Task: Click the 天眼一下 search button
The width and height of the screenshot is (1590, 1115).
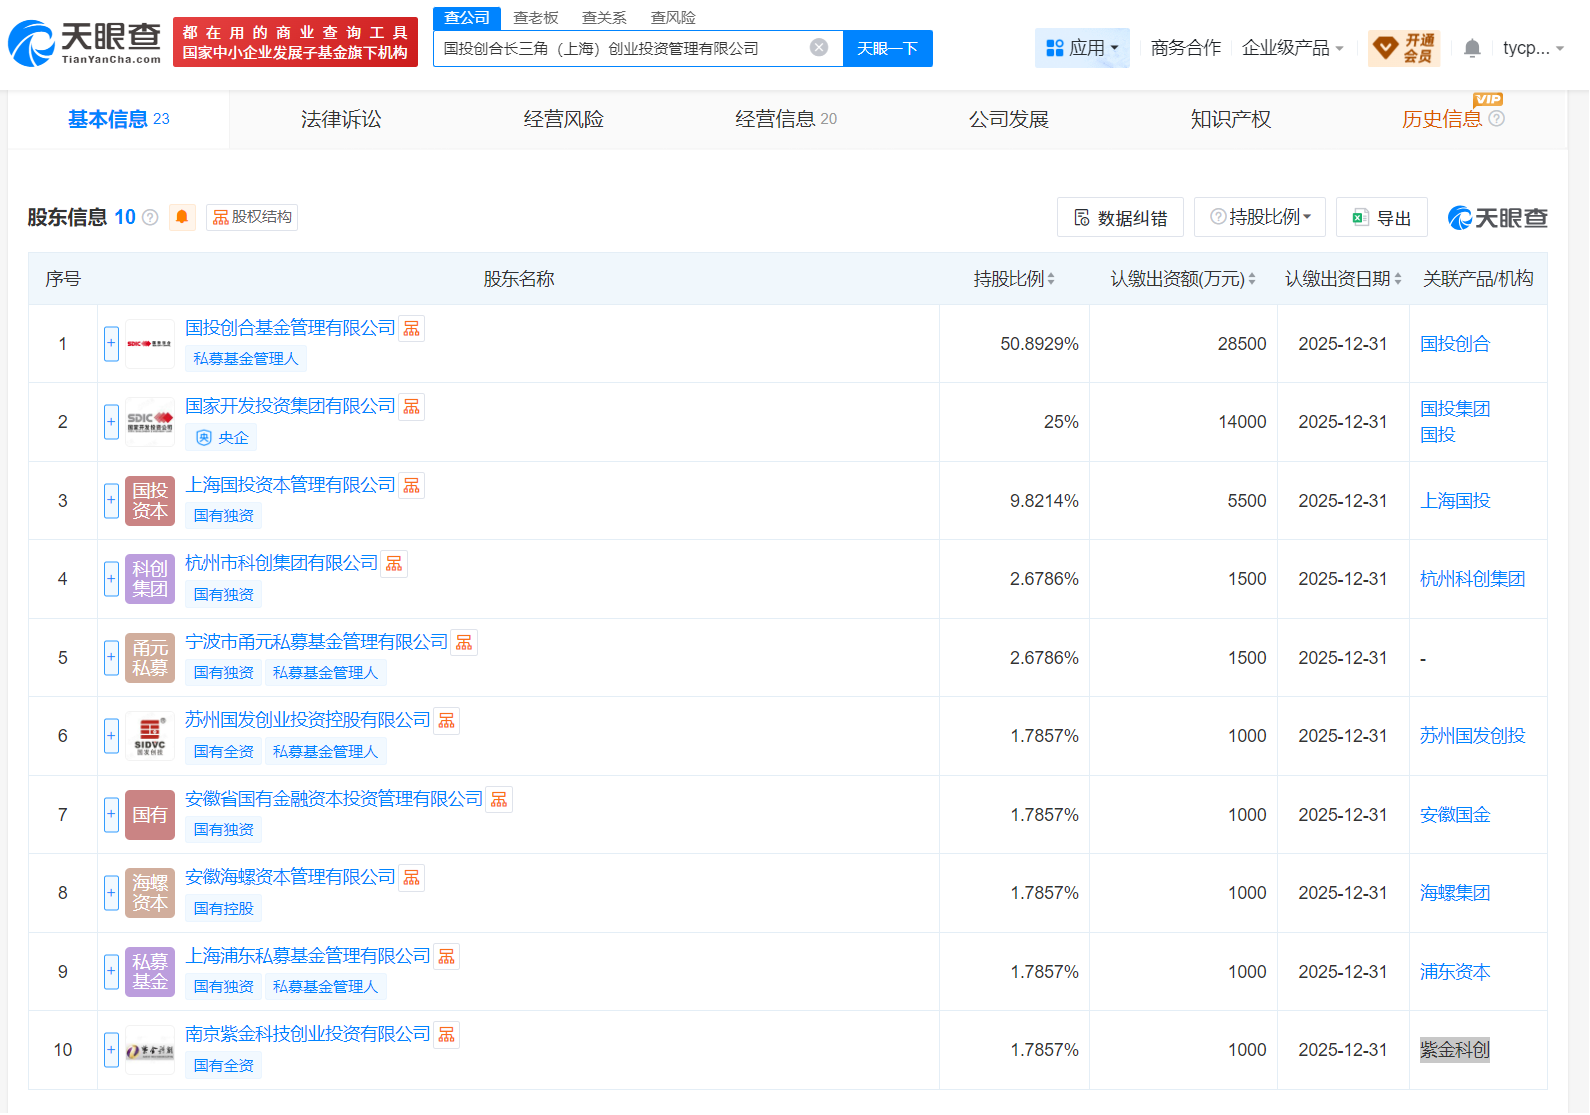Action: 888,48
